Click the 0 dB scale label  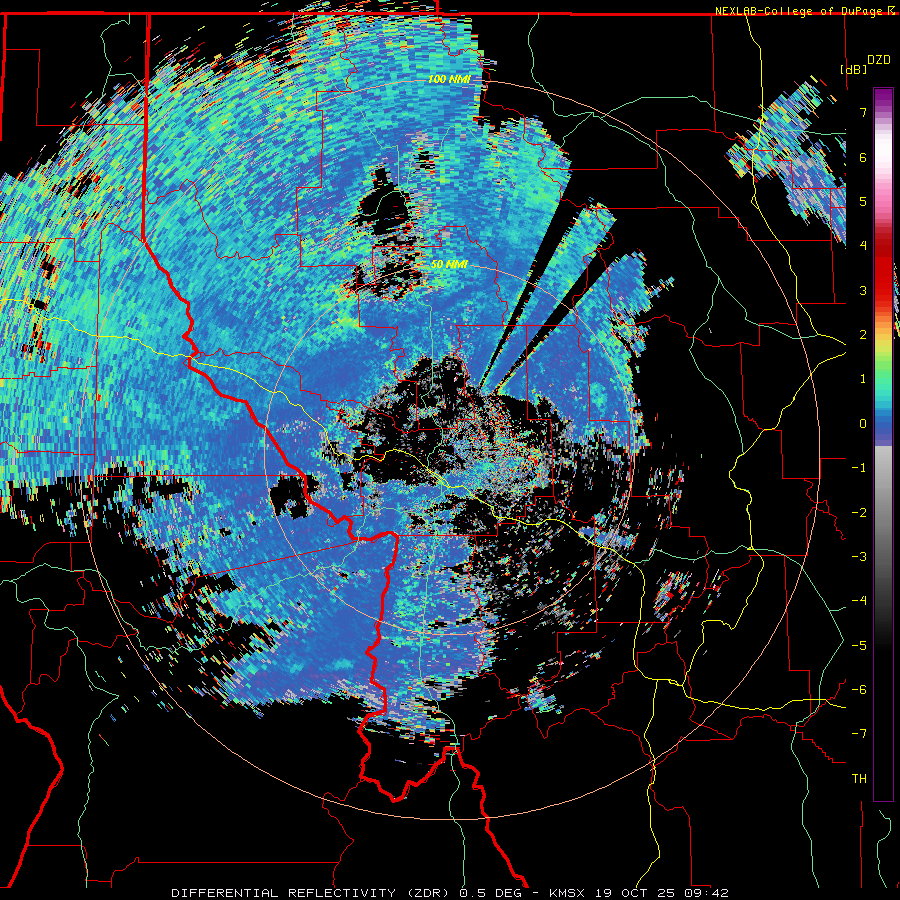click(863, 424)
